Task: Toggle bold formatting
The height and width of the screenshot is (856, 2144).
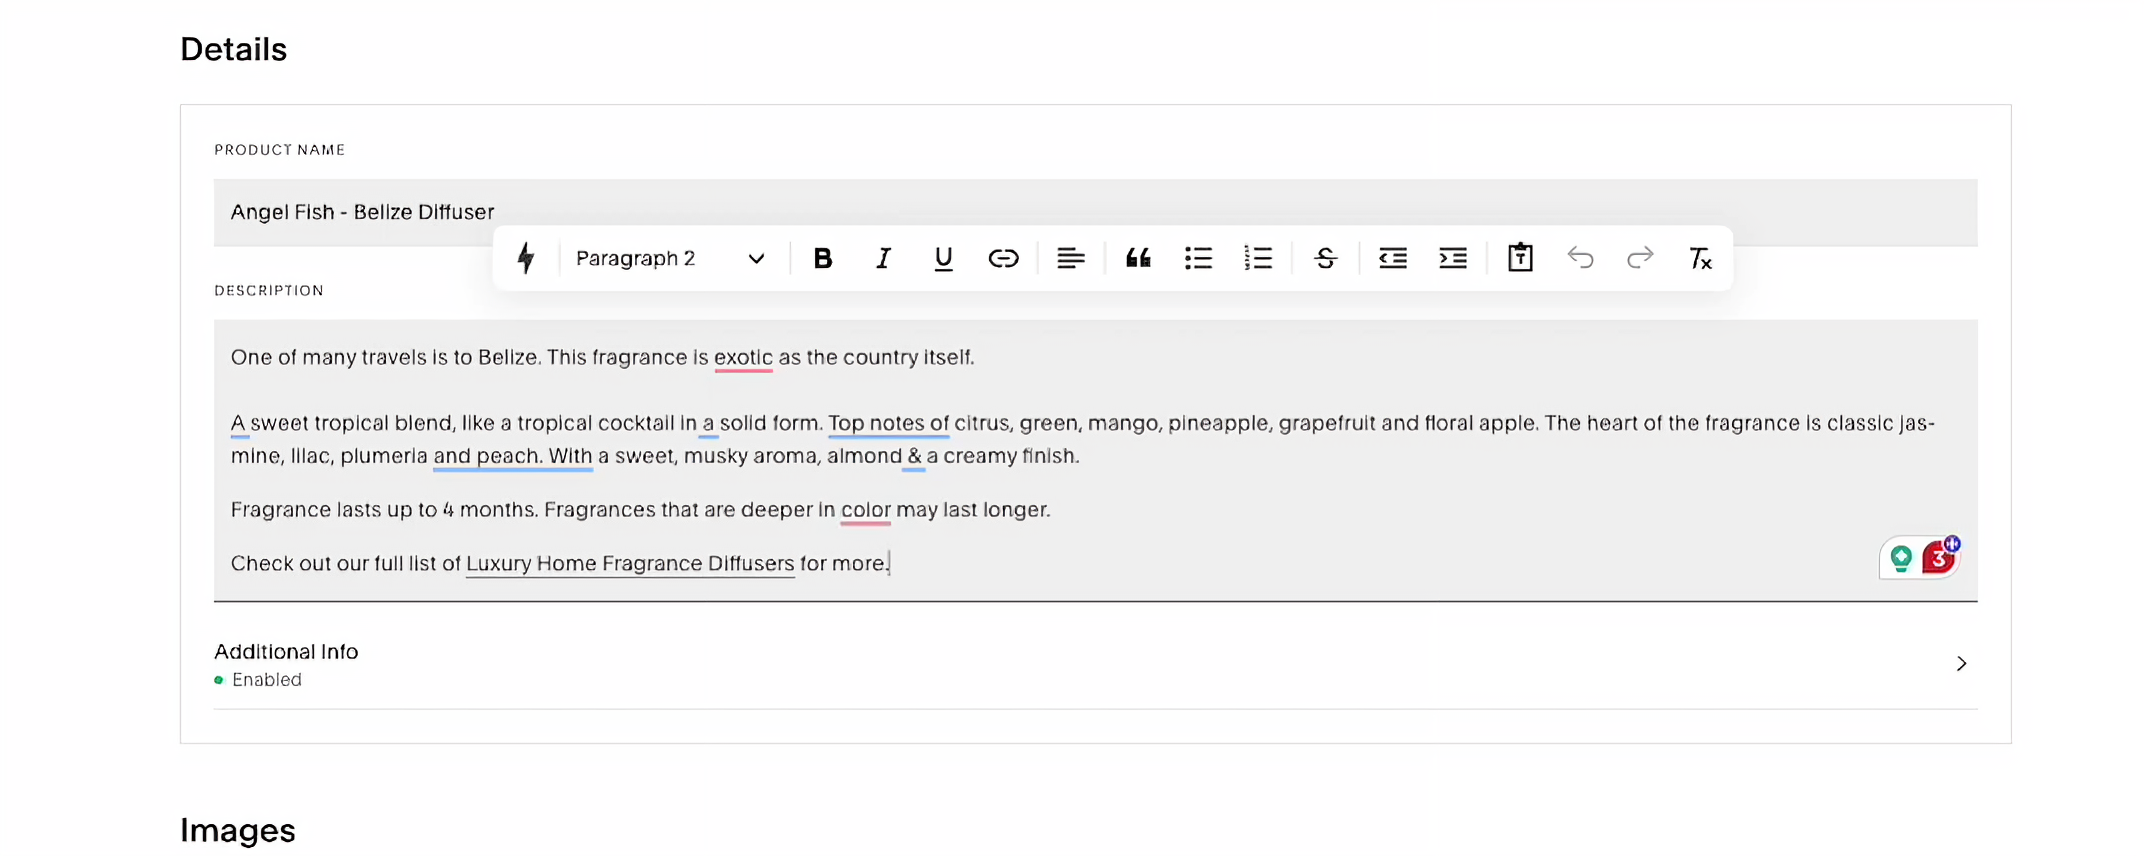Action: click(823, 258)
